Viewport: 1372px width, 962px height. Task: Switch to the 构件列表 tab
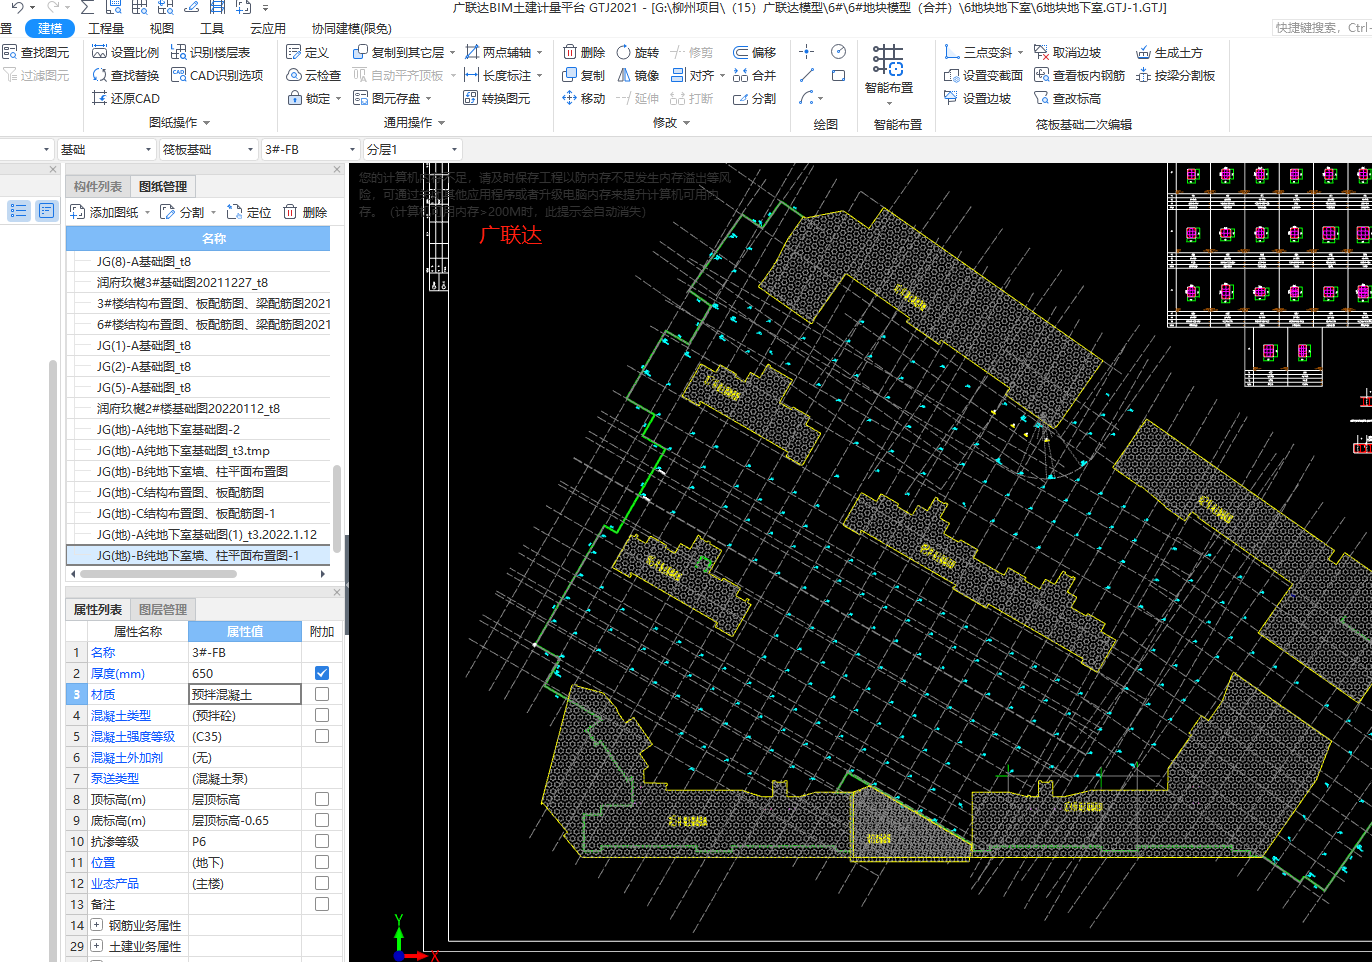pos(98,186)
